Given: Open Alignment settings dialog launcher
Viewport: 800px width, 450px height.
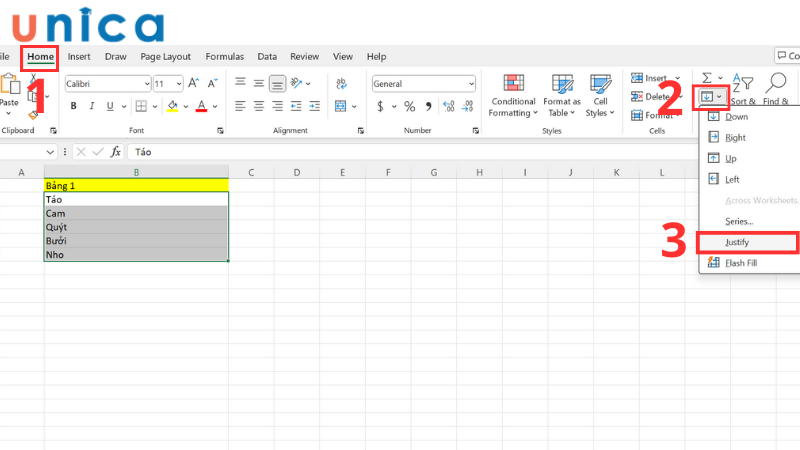Looking at the screenshot, I should click(x=361, y=131).
